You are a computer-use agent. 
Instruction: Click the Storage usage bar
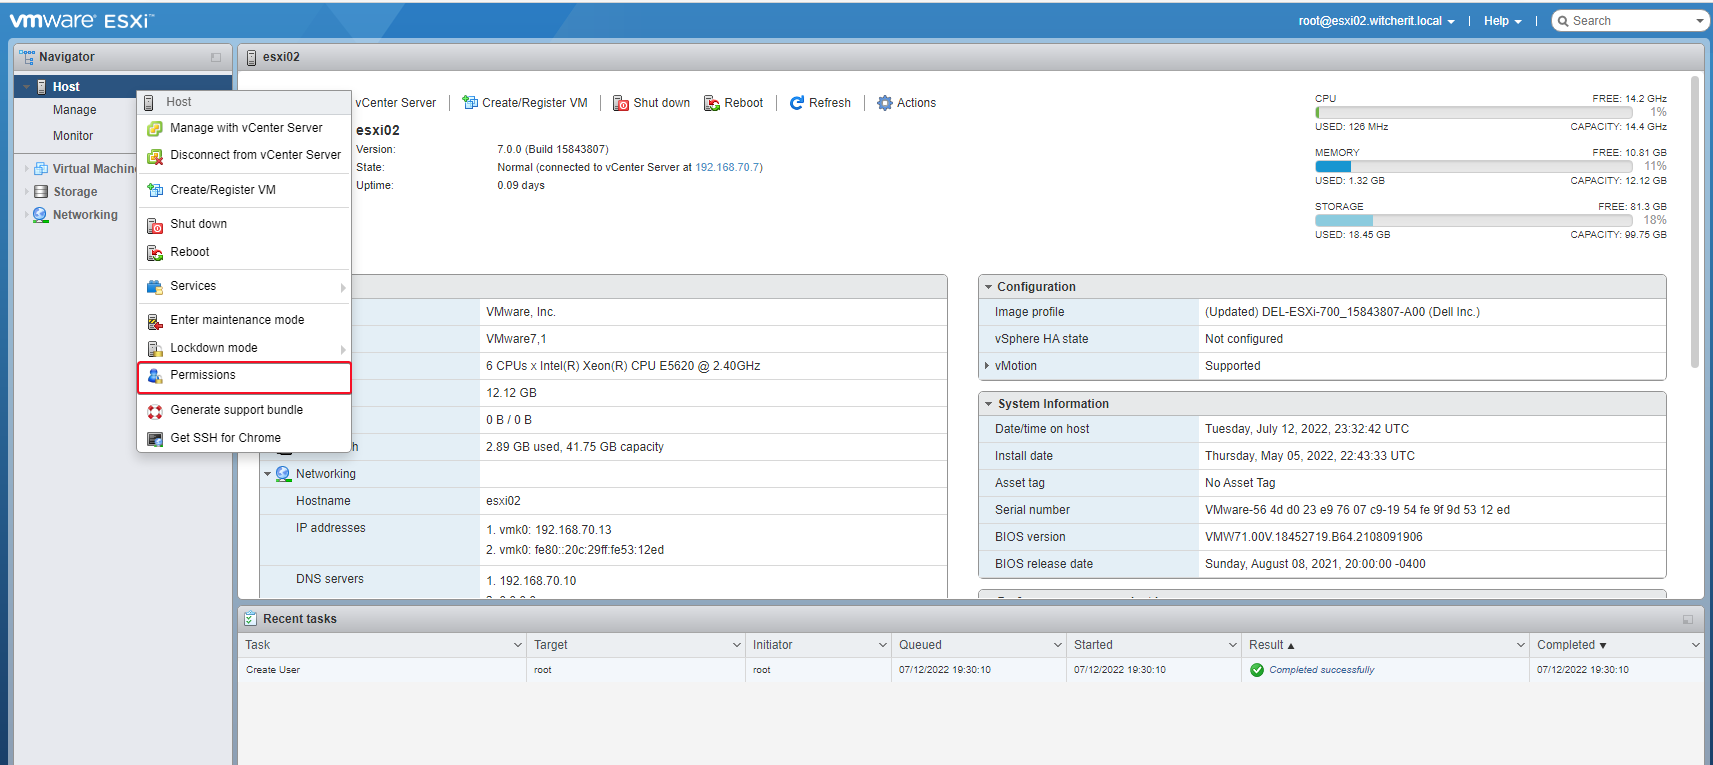pos(1473,221)
